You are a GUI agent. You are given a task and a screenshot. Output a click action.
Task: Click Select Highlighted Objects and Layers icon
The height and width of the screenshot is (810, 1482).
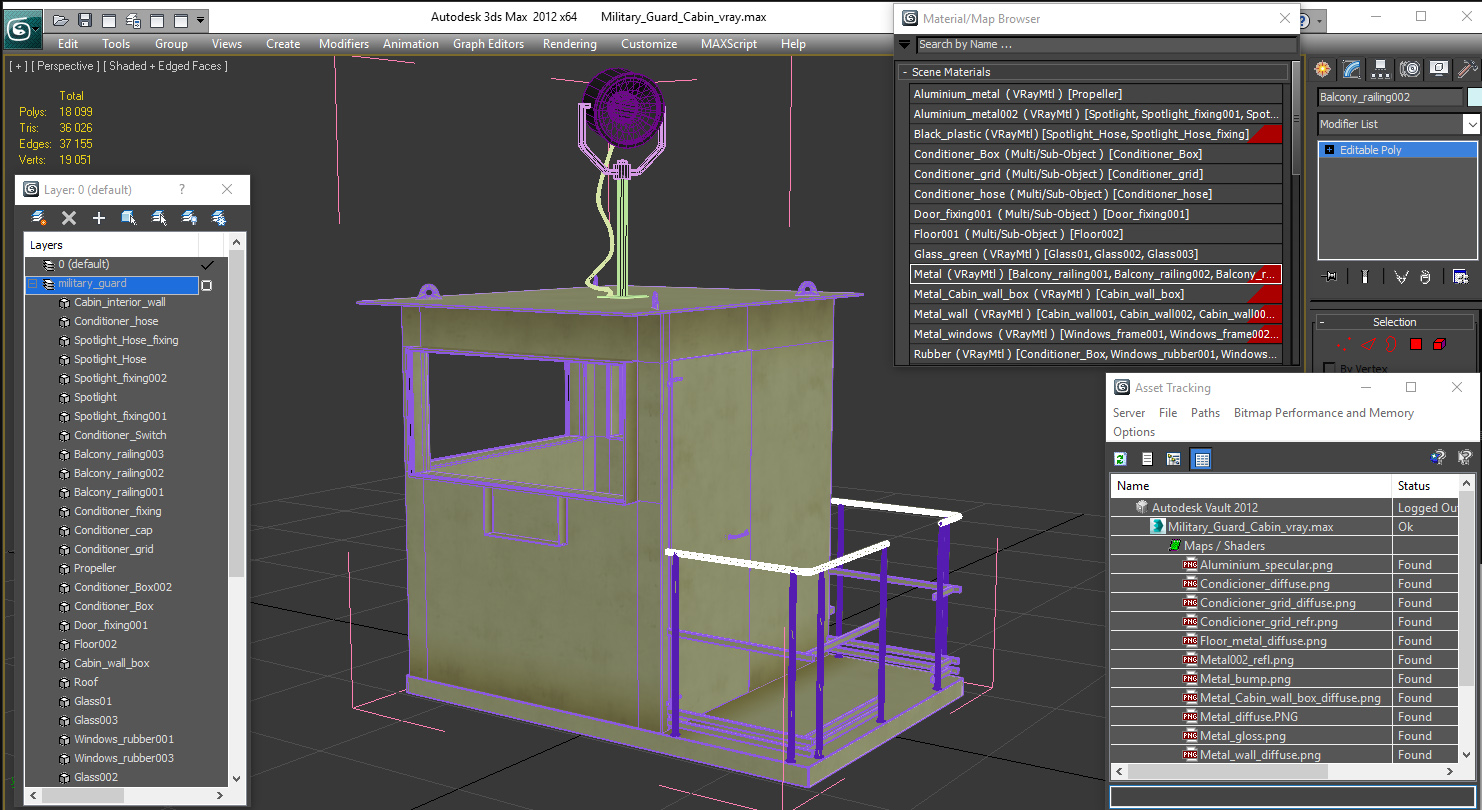coord(129,218)
